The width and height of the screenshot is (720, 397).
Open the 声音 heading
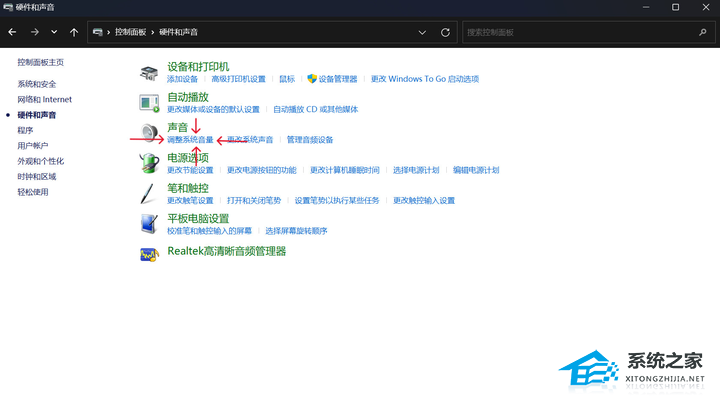tap(178, 128)
